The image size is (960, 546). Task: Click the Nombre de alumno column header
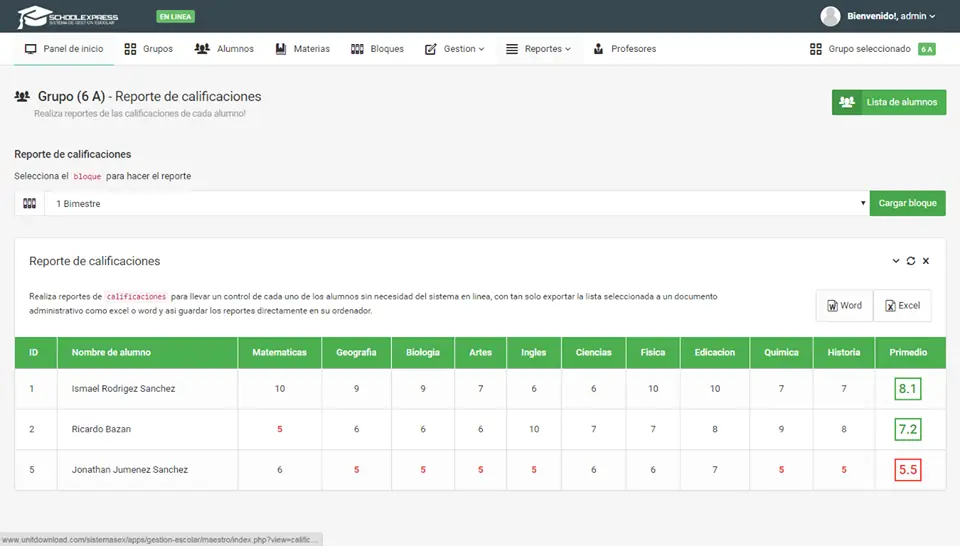click(147, 353)
